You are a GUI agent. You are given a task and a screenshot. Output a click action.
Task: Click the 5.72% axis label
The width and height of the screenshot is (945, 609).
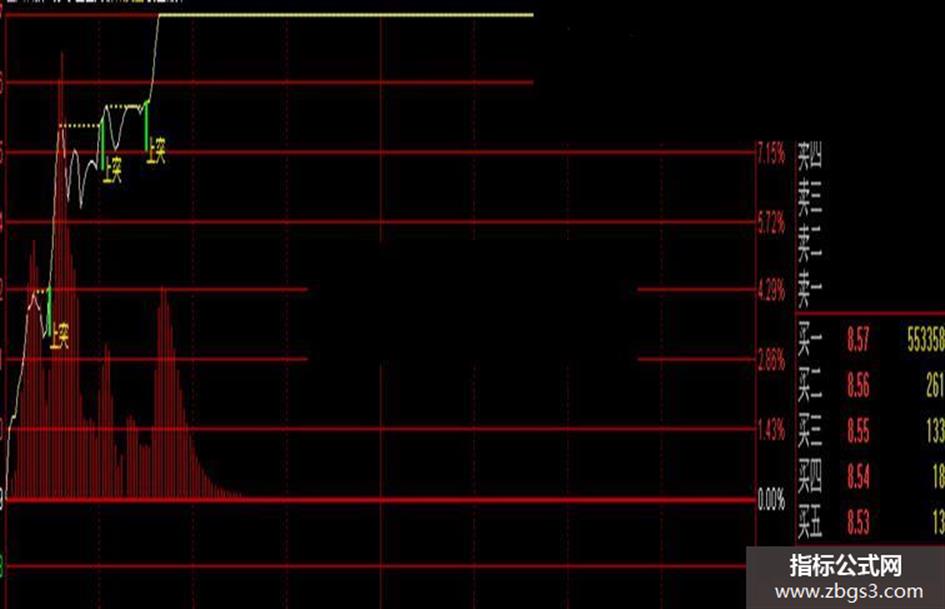coord(771,224)
